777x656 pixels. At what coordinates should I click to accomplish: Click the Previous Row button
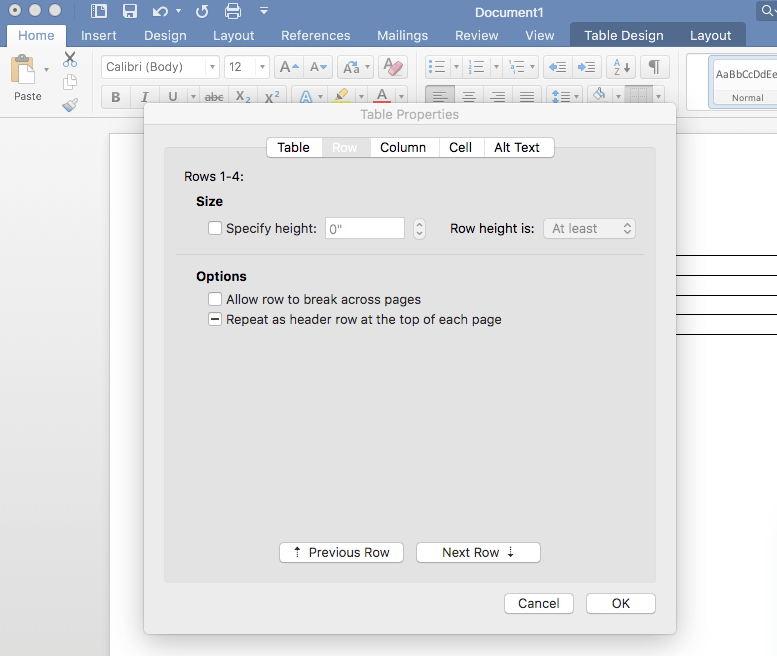click(x=341, y=552)
